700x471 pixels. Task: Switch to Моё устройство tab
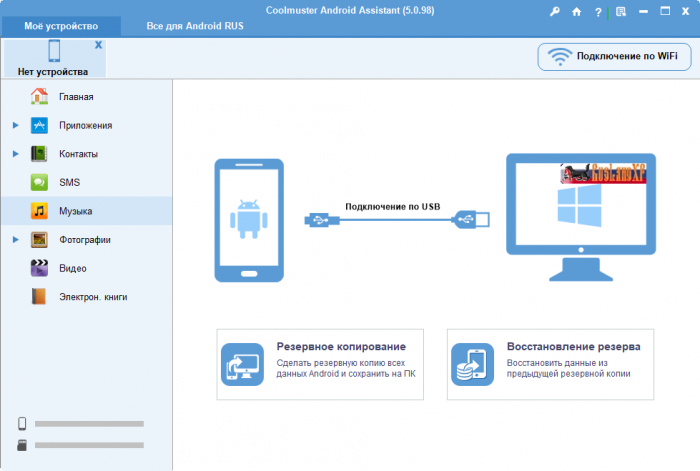61,26
